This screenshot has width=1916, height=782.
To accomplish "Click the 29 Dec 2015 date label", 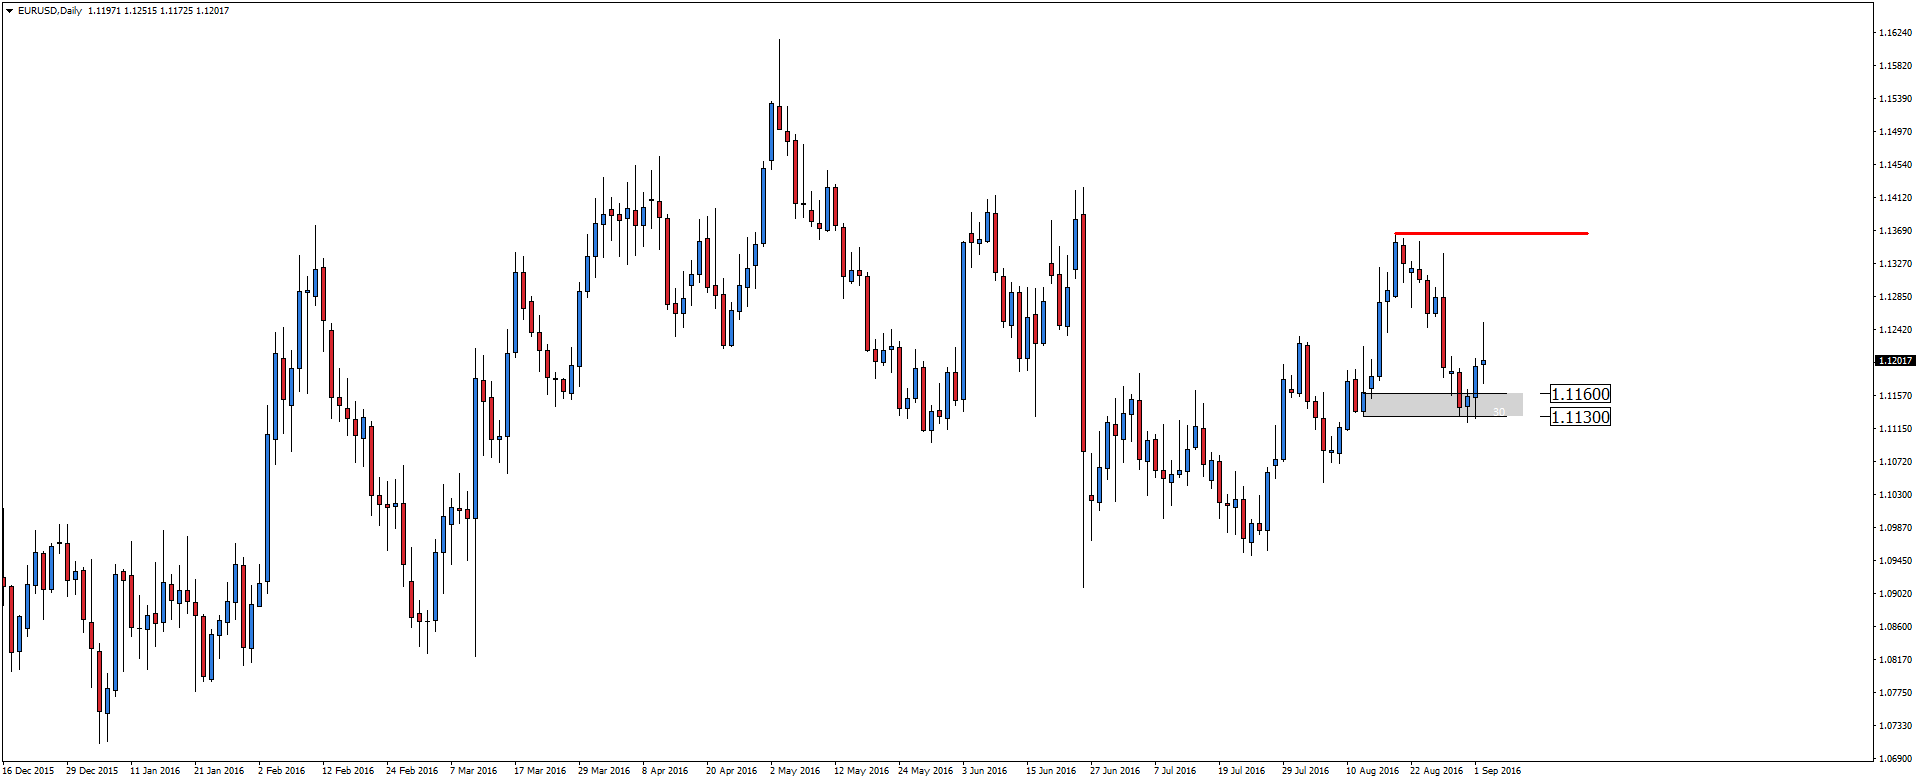I will [x=91, y=771].
